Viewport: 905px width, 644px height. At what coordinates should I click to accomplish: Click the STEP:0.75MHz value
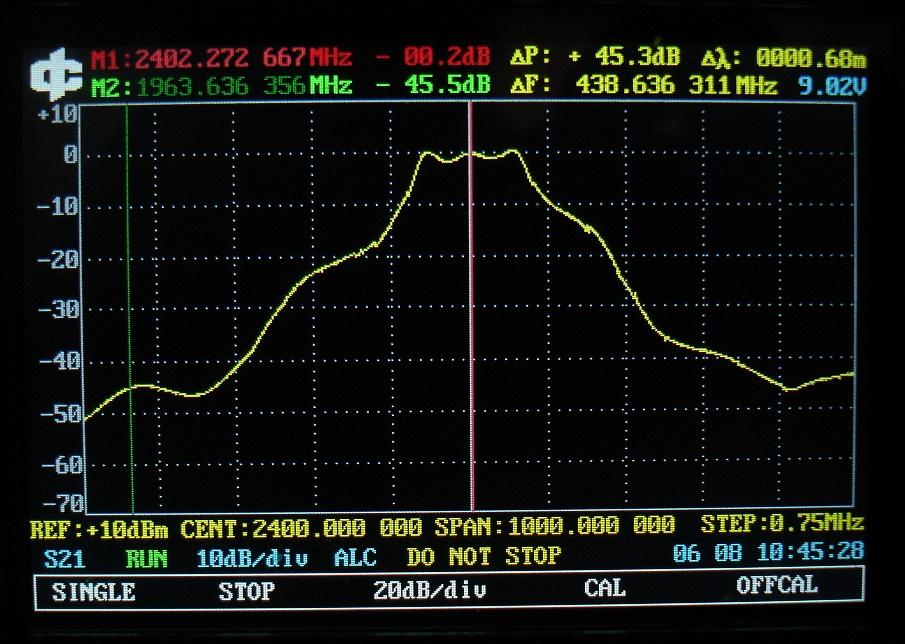[x=782, y=523]
